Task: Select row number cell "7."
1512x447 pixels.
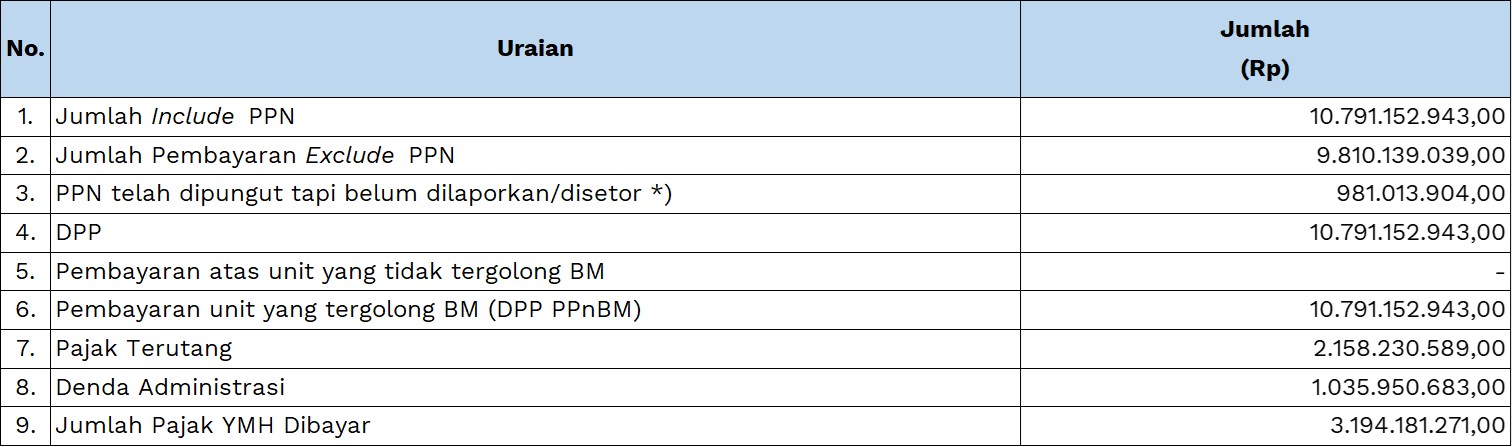Action: 25,349
